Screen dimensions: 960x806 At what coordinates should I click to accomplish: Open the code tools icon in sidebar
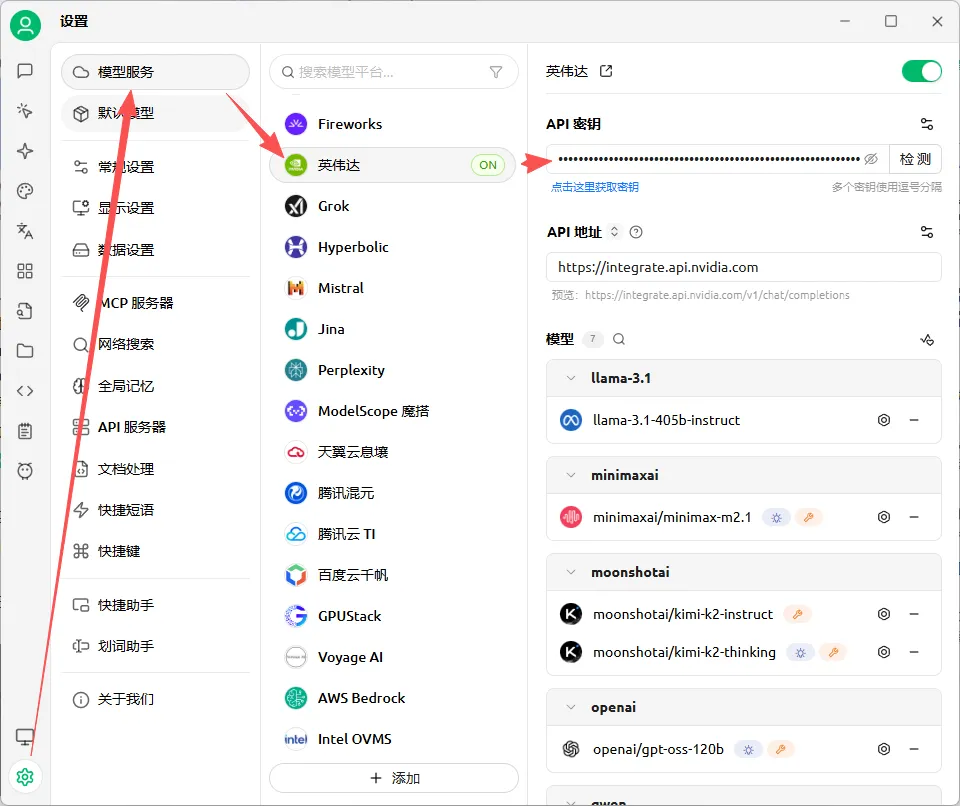pyautogui.click(x=24, y=391)
